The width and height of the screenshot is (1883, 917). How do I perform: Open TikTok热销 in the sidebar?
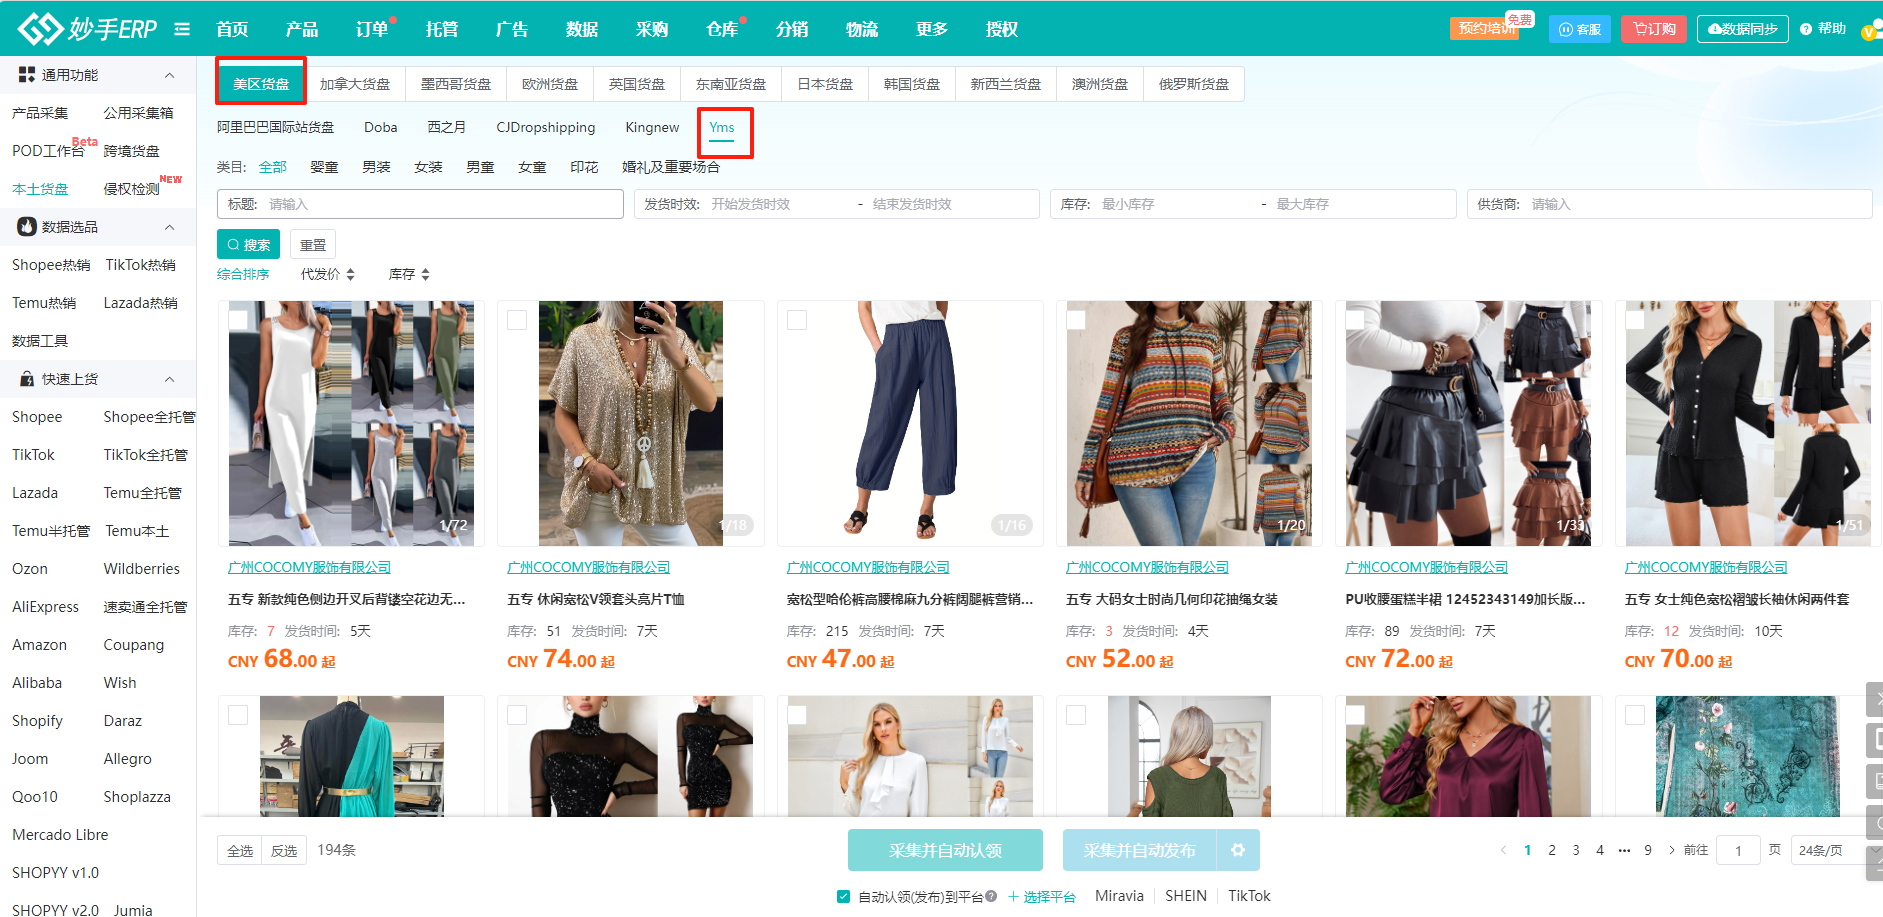point(141,265)
